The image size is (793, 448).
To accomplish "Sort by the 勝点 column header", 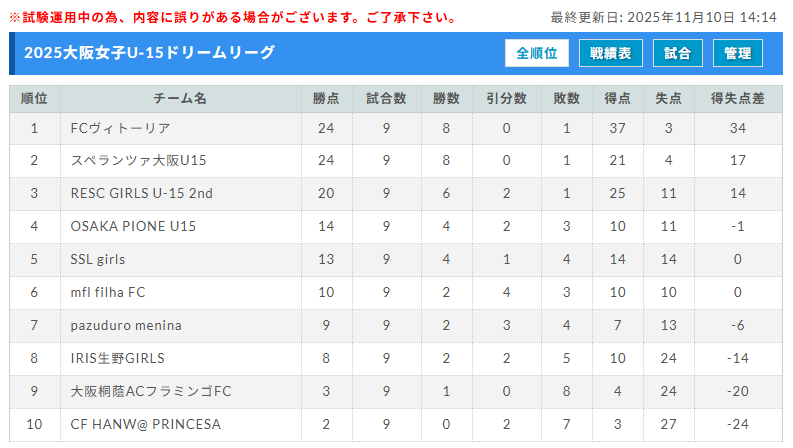I will [x=326, y=98].
